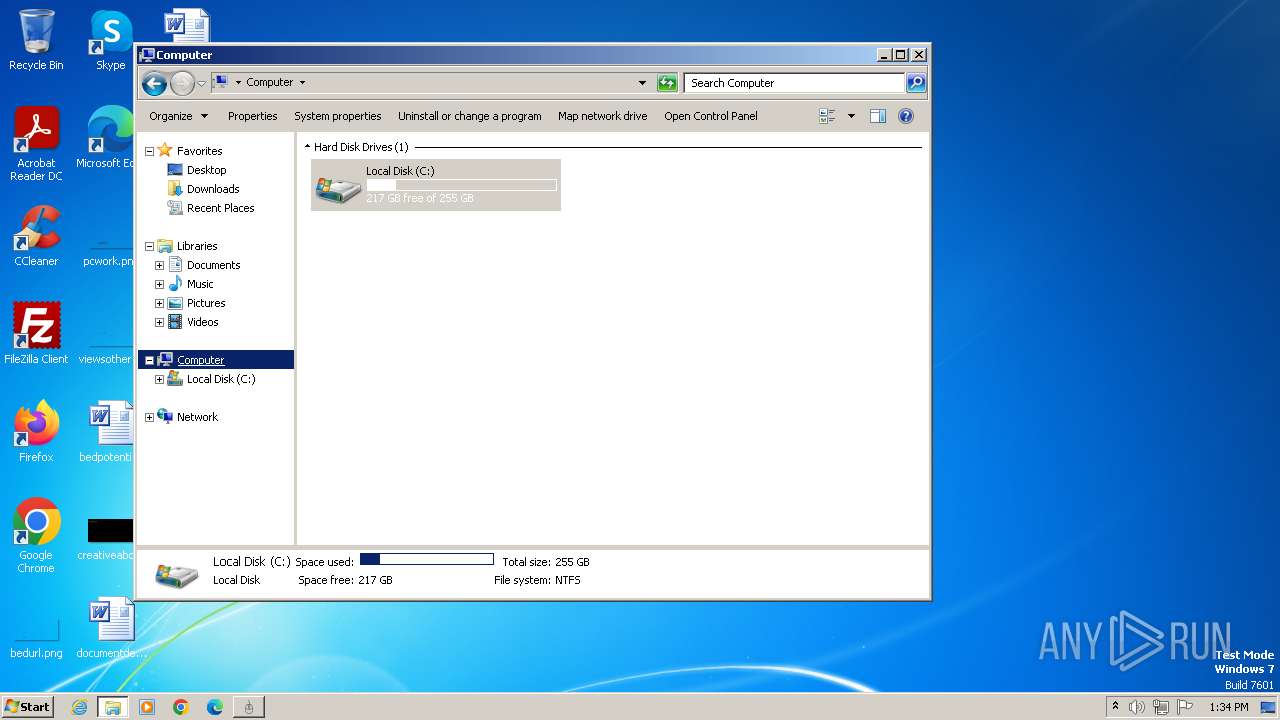Expand Local Disk (C:) in navigation tree

click(159, 379)
